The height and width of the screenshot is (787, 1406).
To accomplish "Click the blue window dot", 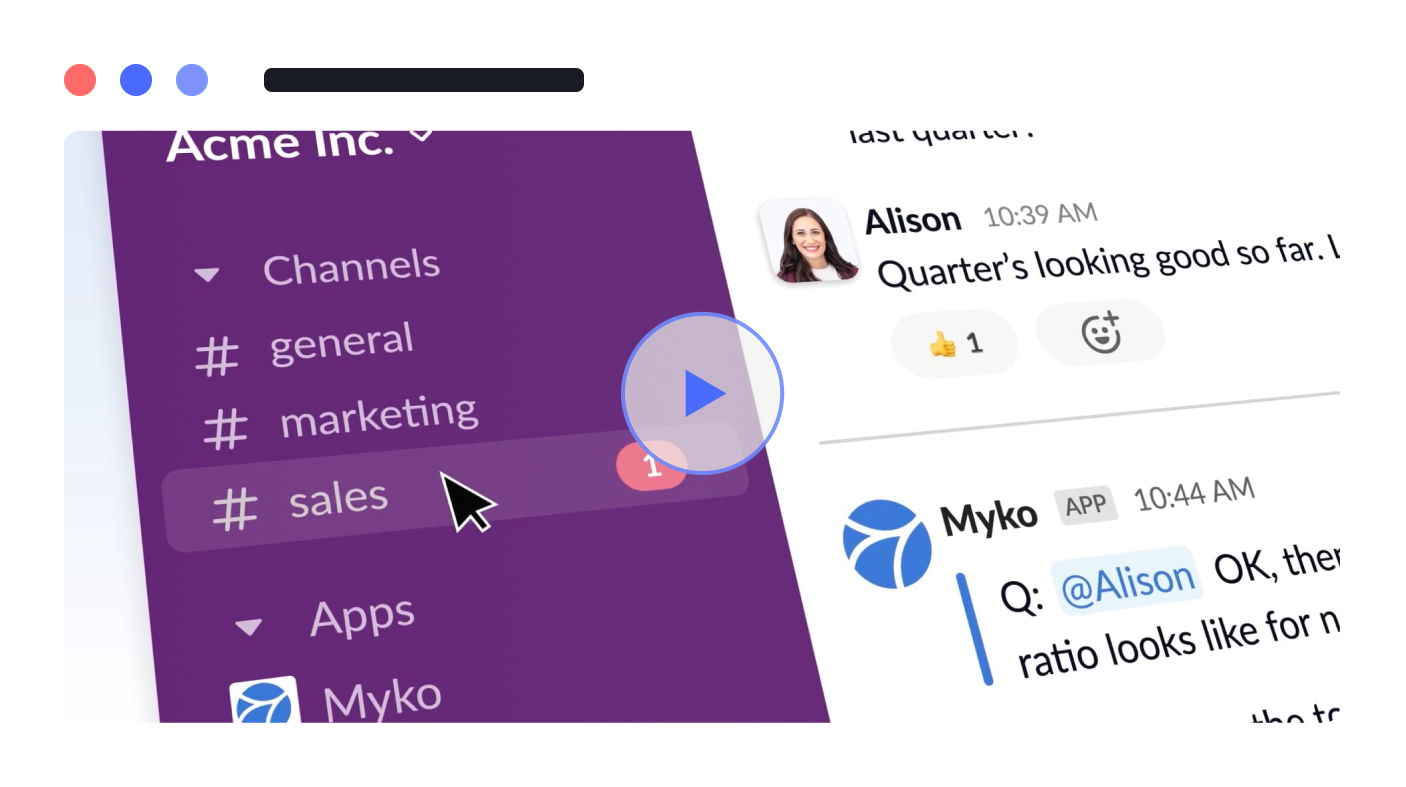I will pos(136,80).
